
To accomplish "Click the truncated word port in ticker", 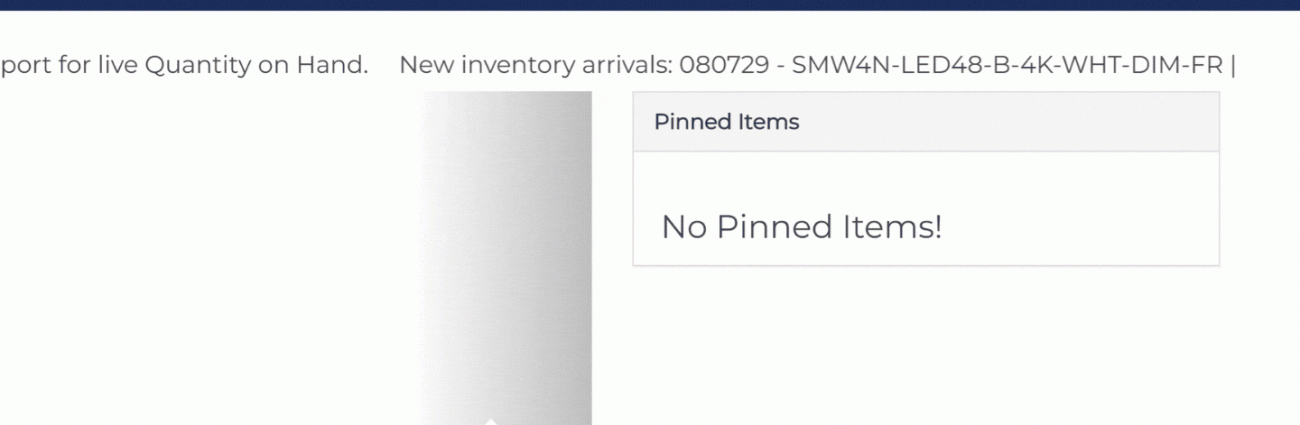I will point(22,66).
